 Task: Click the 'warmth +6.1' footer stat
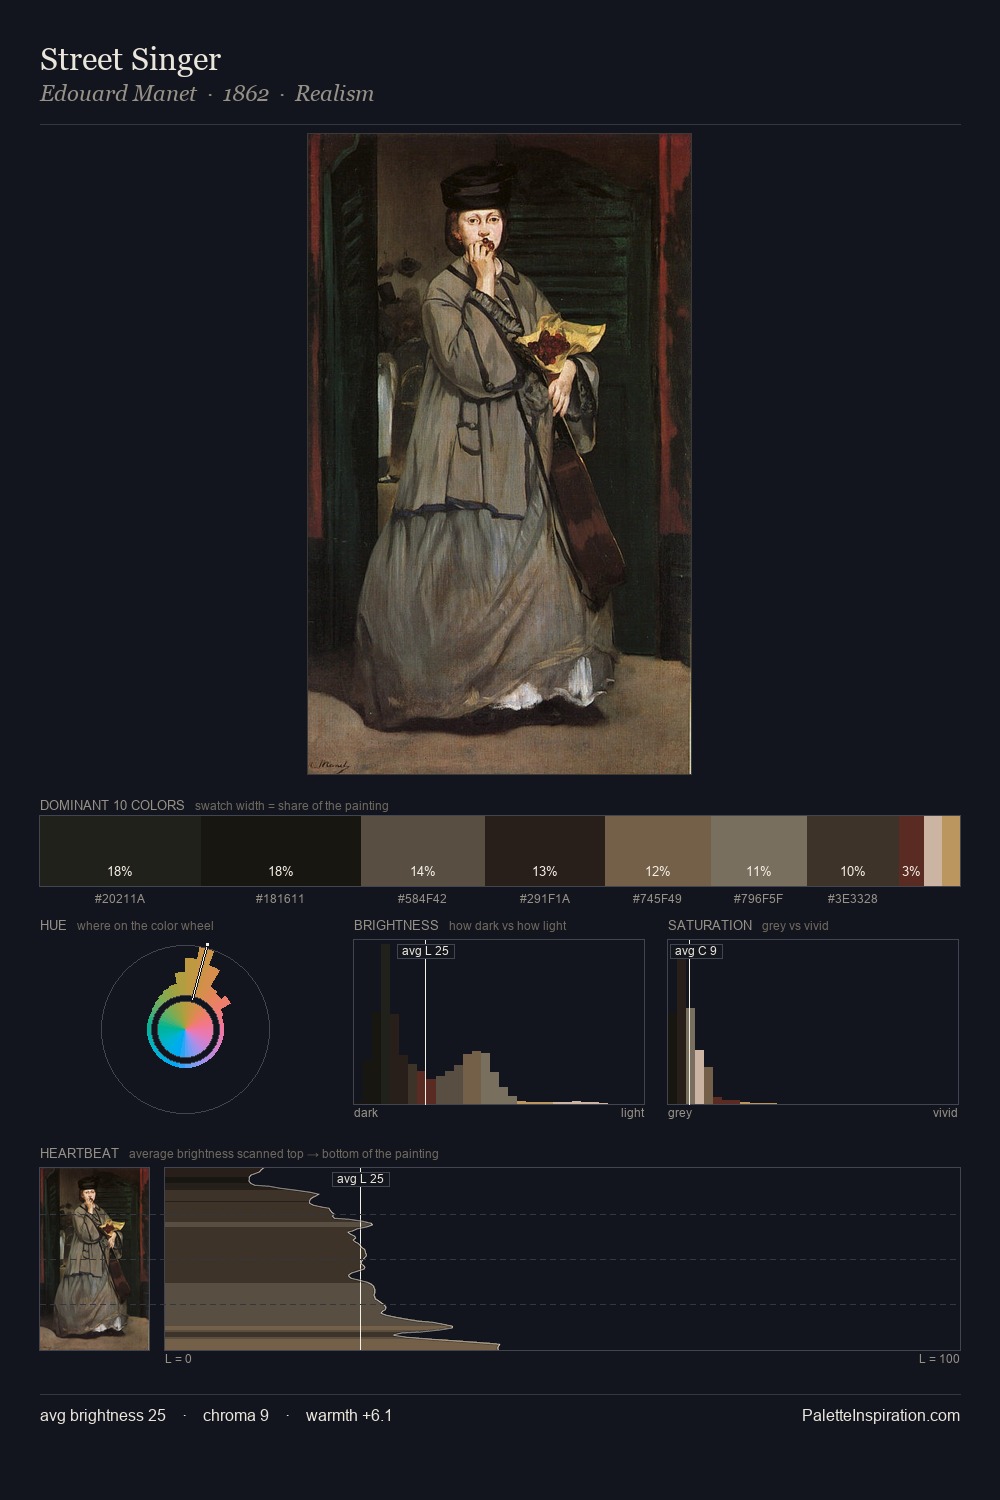tap(349, 1415)
